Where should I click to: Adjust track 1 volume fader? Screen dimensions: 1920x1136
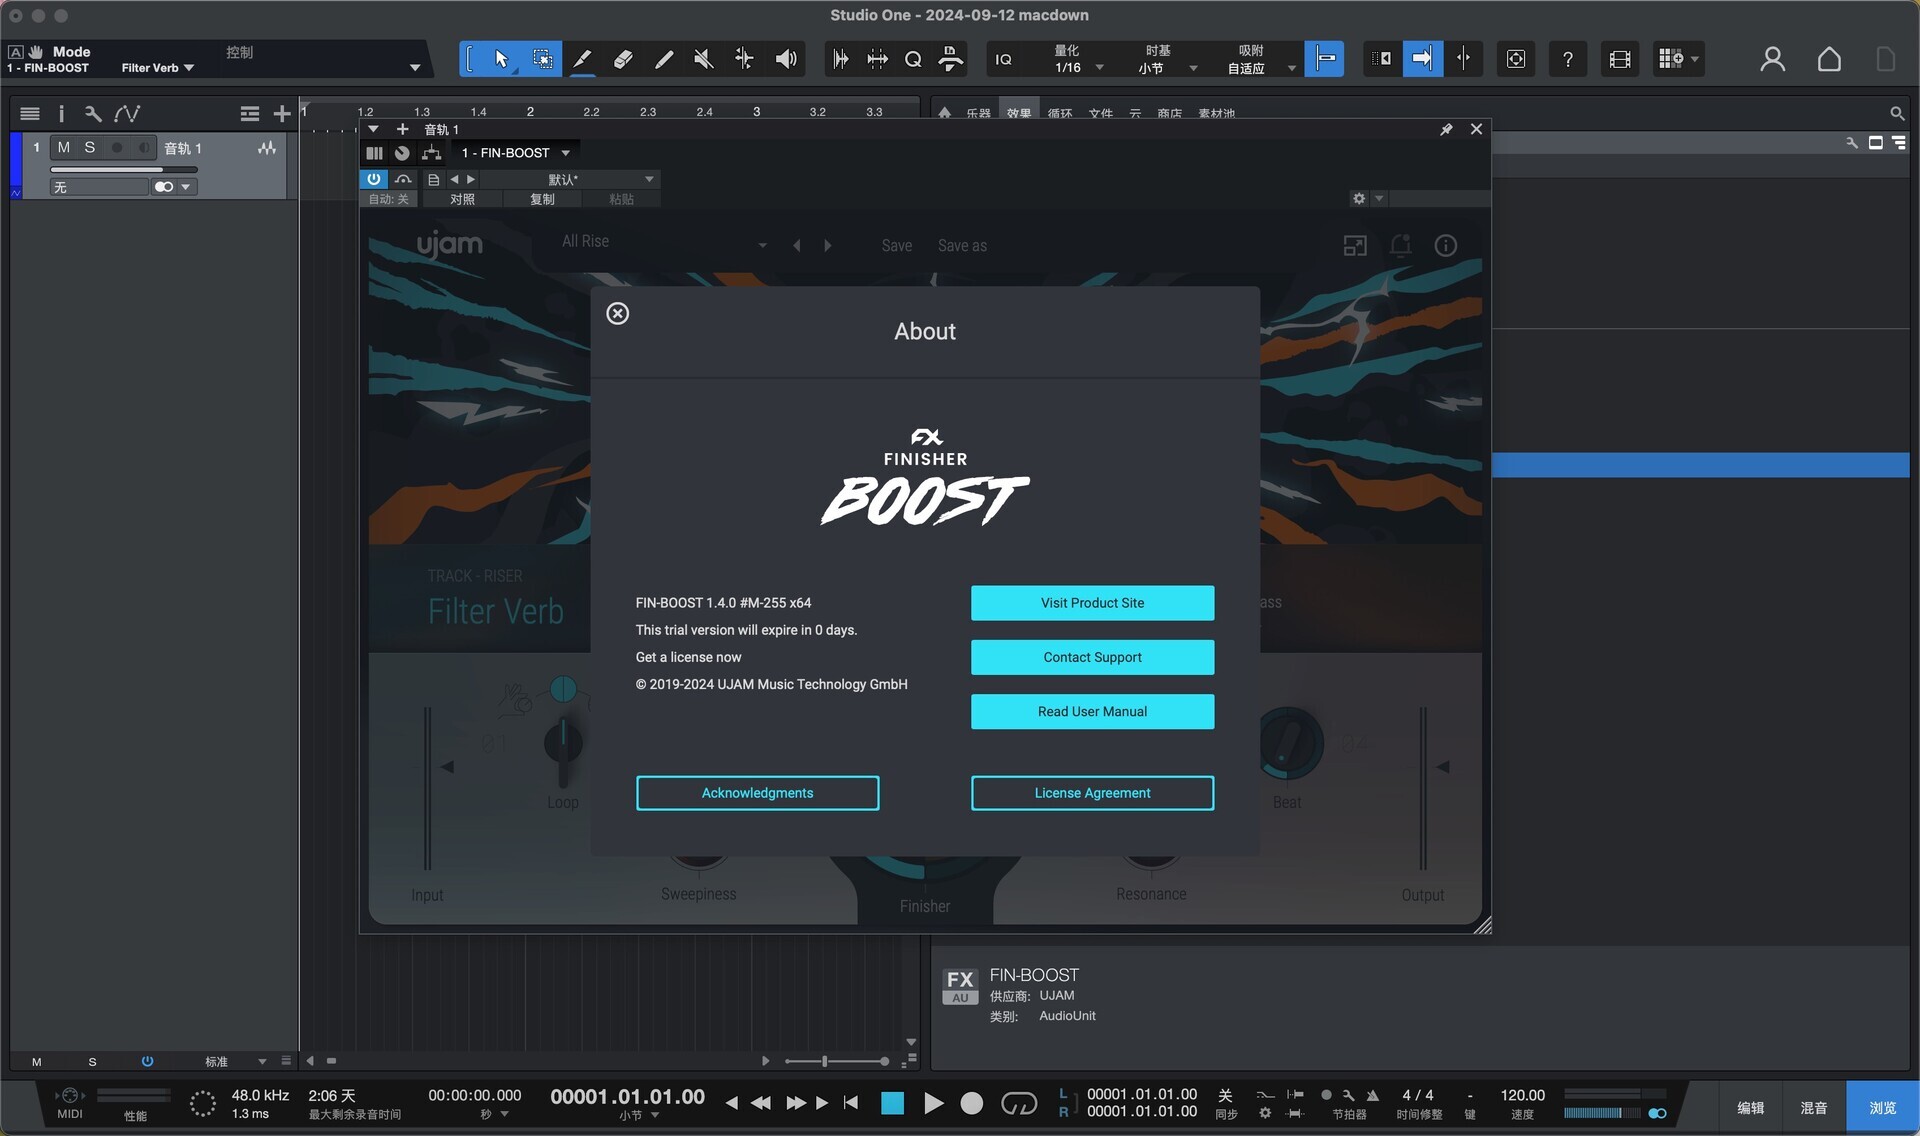coord(123,169)
